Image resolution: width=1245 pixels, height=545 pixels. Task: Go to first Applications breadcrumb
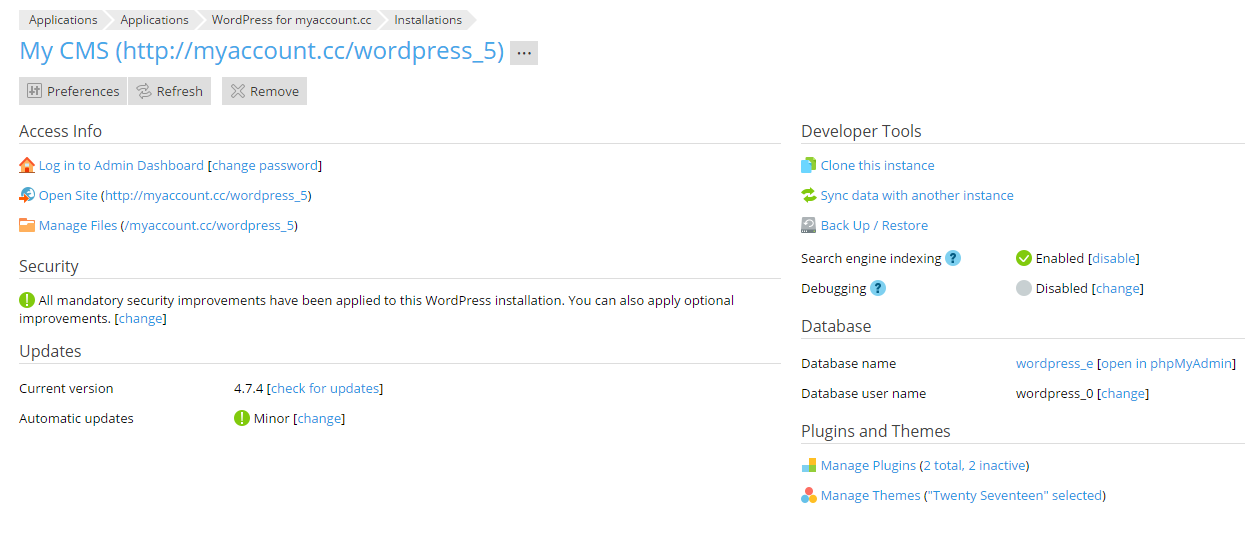(x=63, y=19)
